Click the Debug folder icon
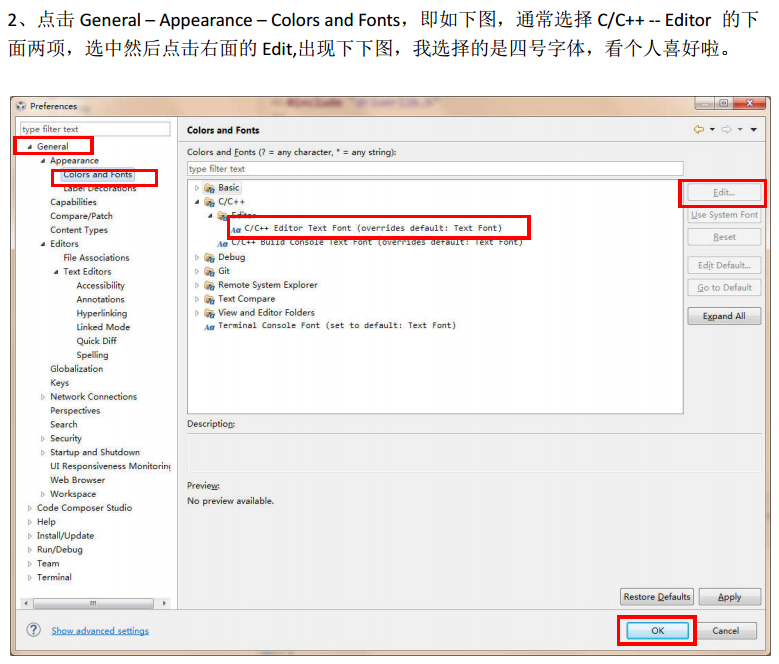The height and width of the screenshot is (664, 779). coord(209,258)
